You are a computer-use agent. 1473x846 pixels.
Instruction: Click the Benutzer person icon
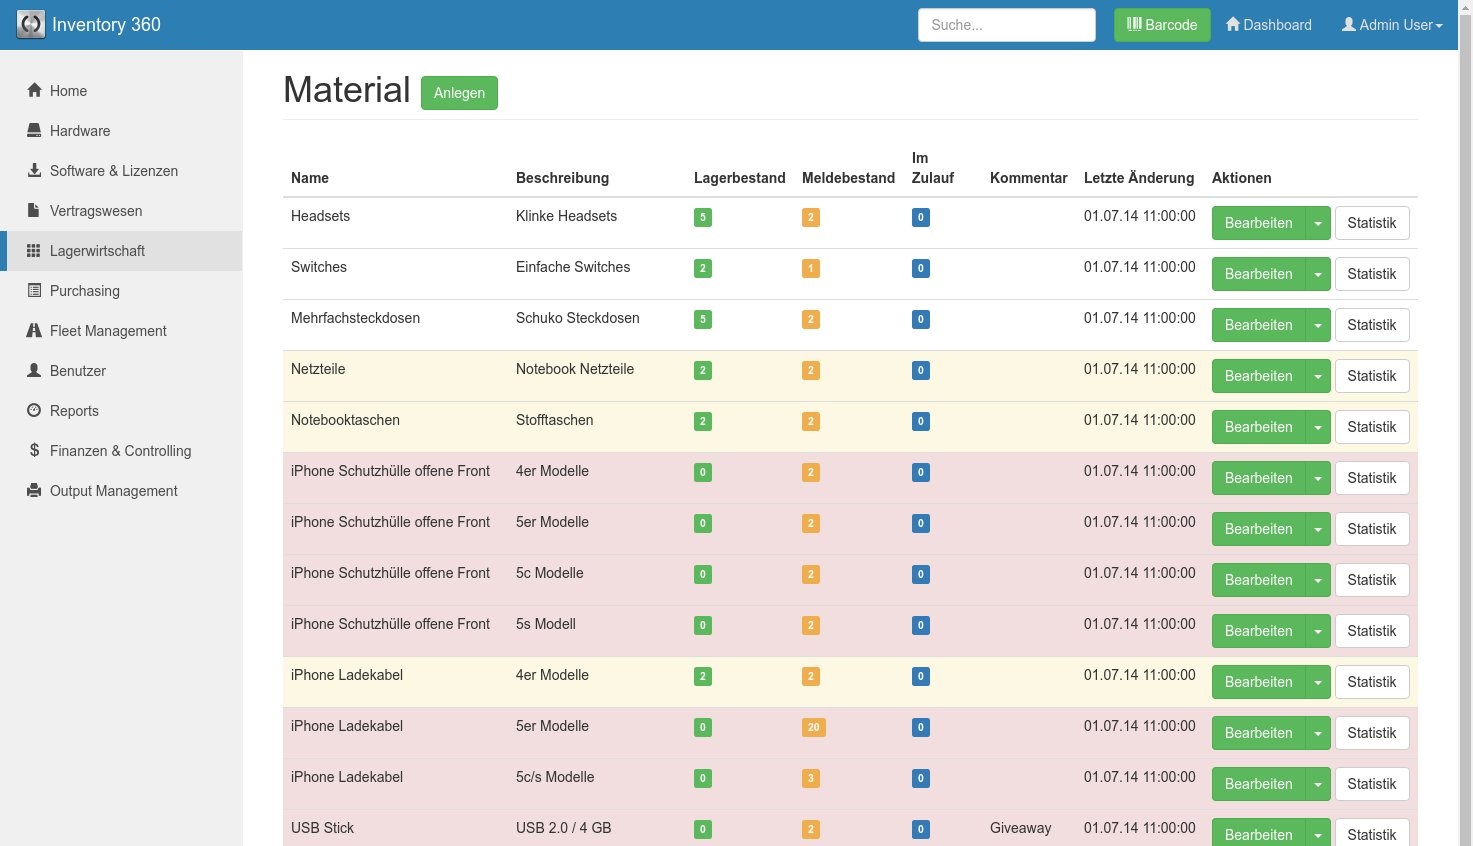[x=35, y=371]
